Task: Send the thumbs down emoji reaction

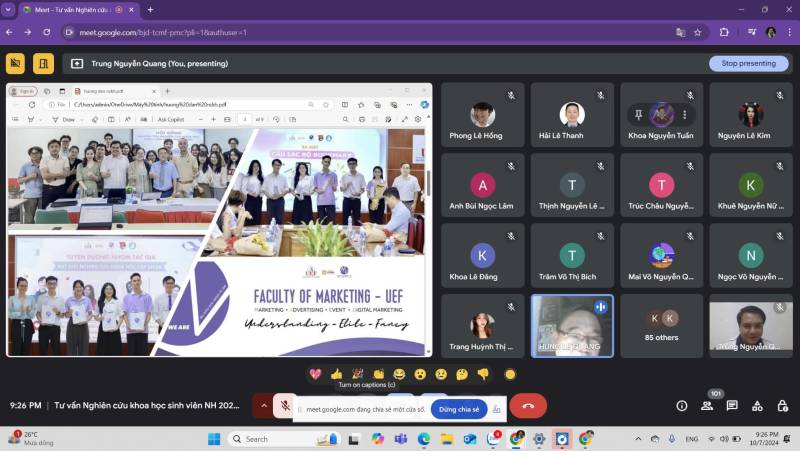Action: pyautogui.click(x=483, y=374)
